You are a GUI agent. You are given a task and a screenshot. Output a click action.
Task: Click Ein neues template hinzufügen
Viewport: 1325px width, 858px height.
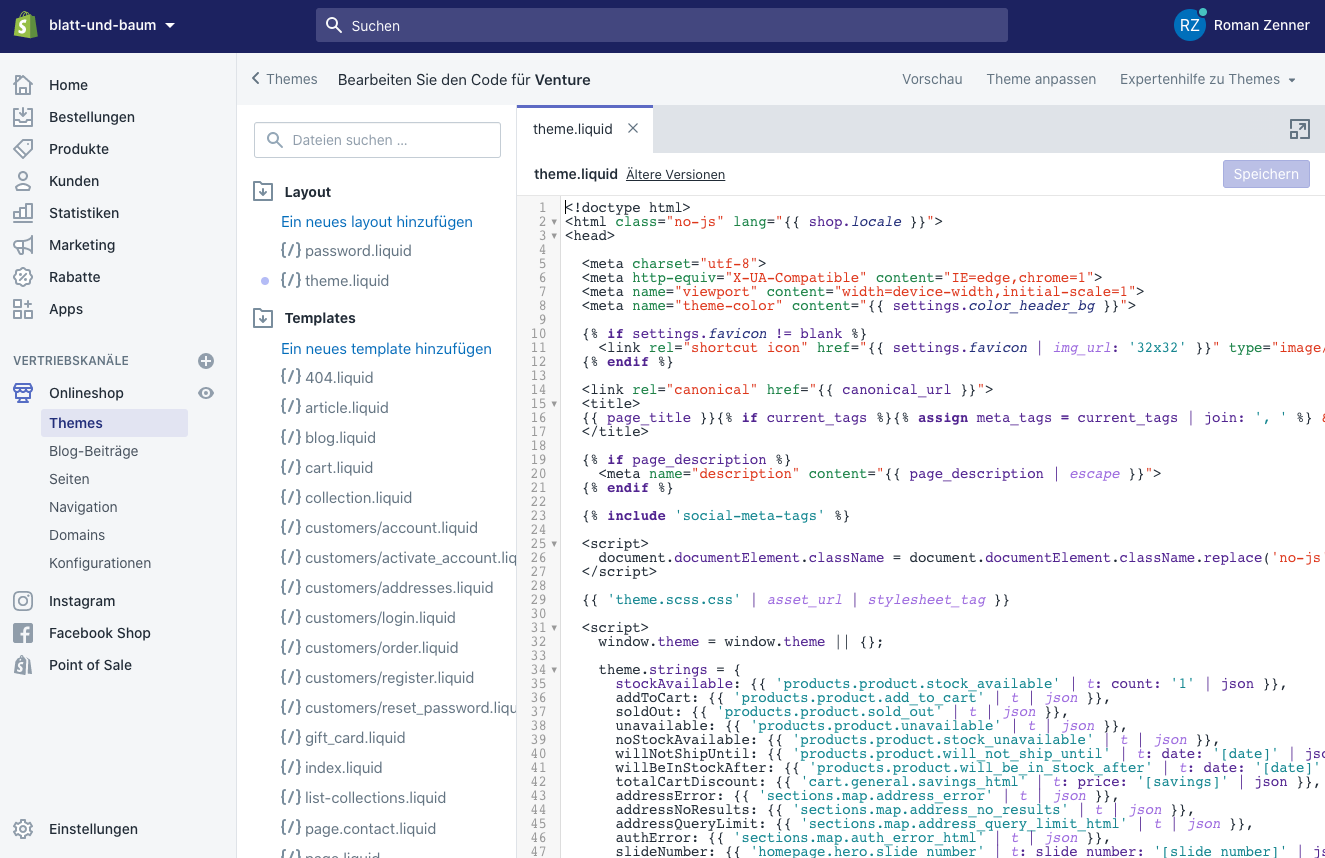pos(386,348)
